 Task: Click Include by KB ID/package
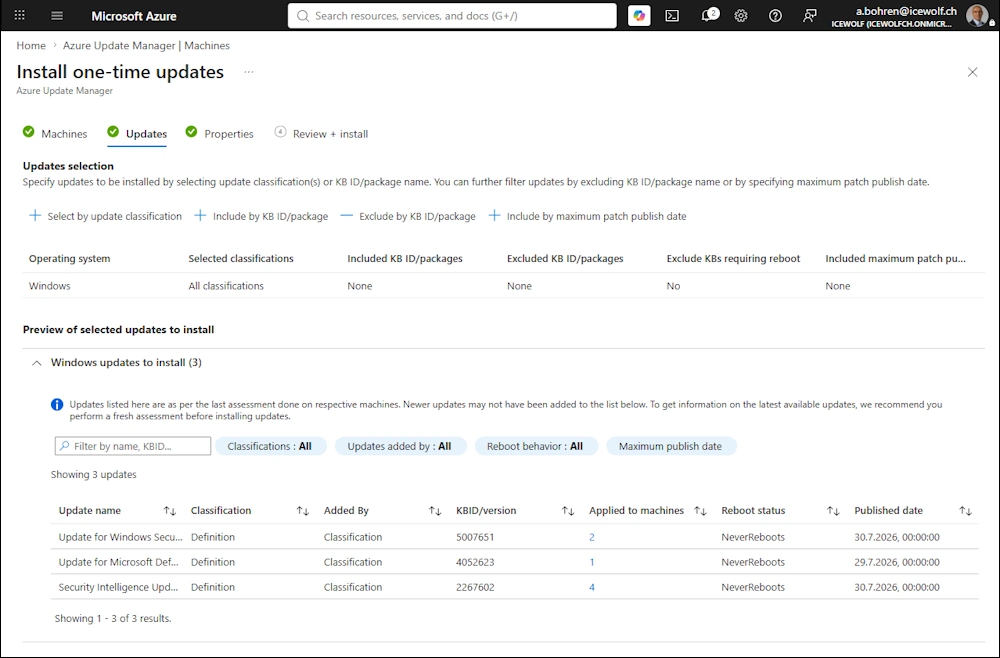[x=261, y=216]
